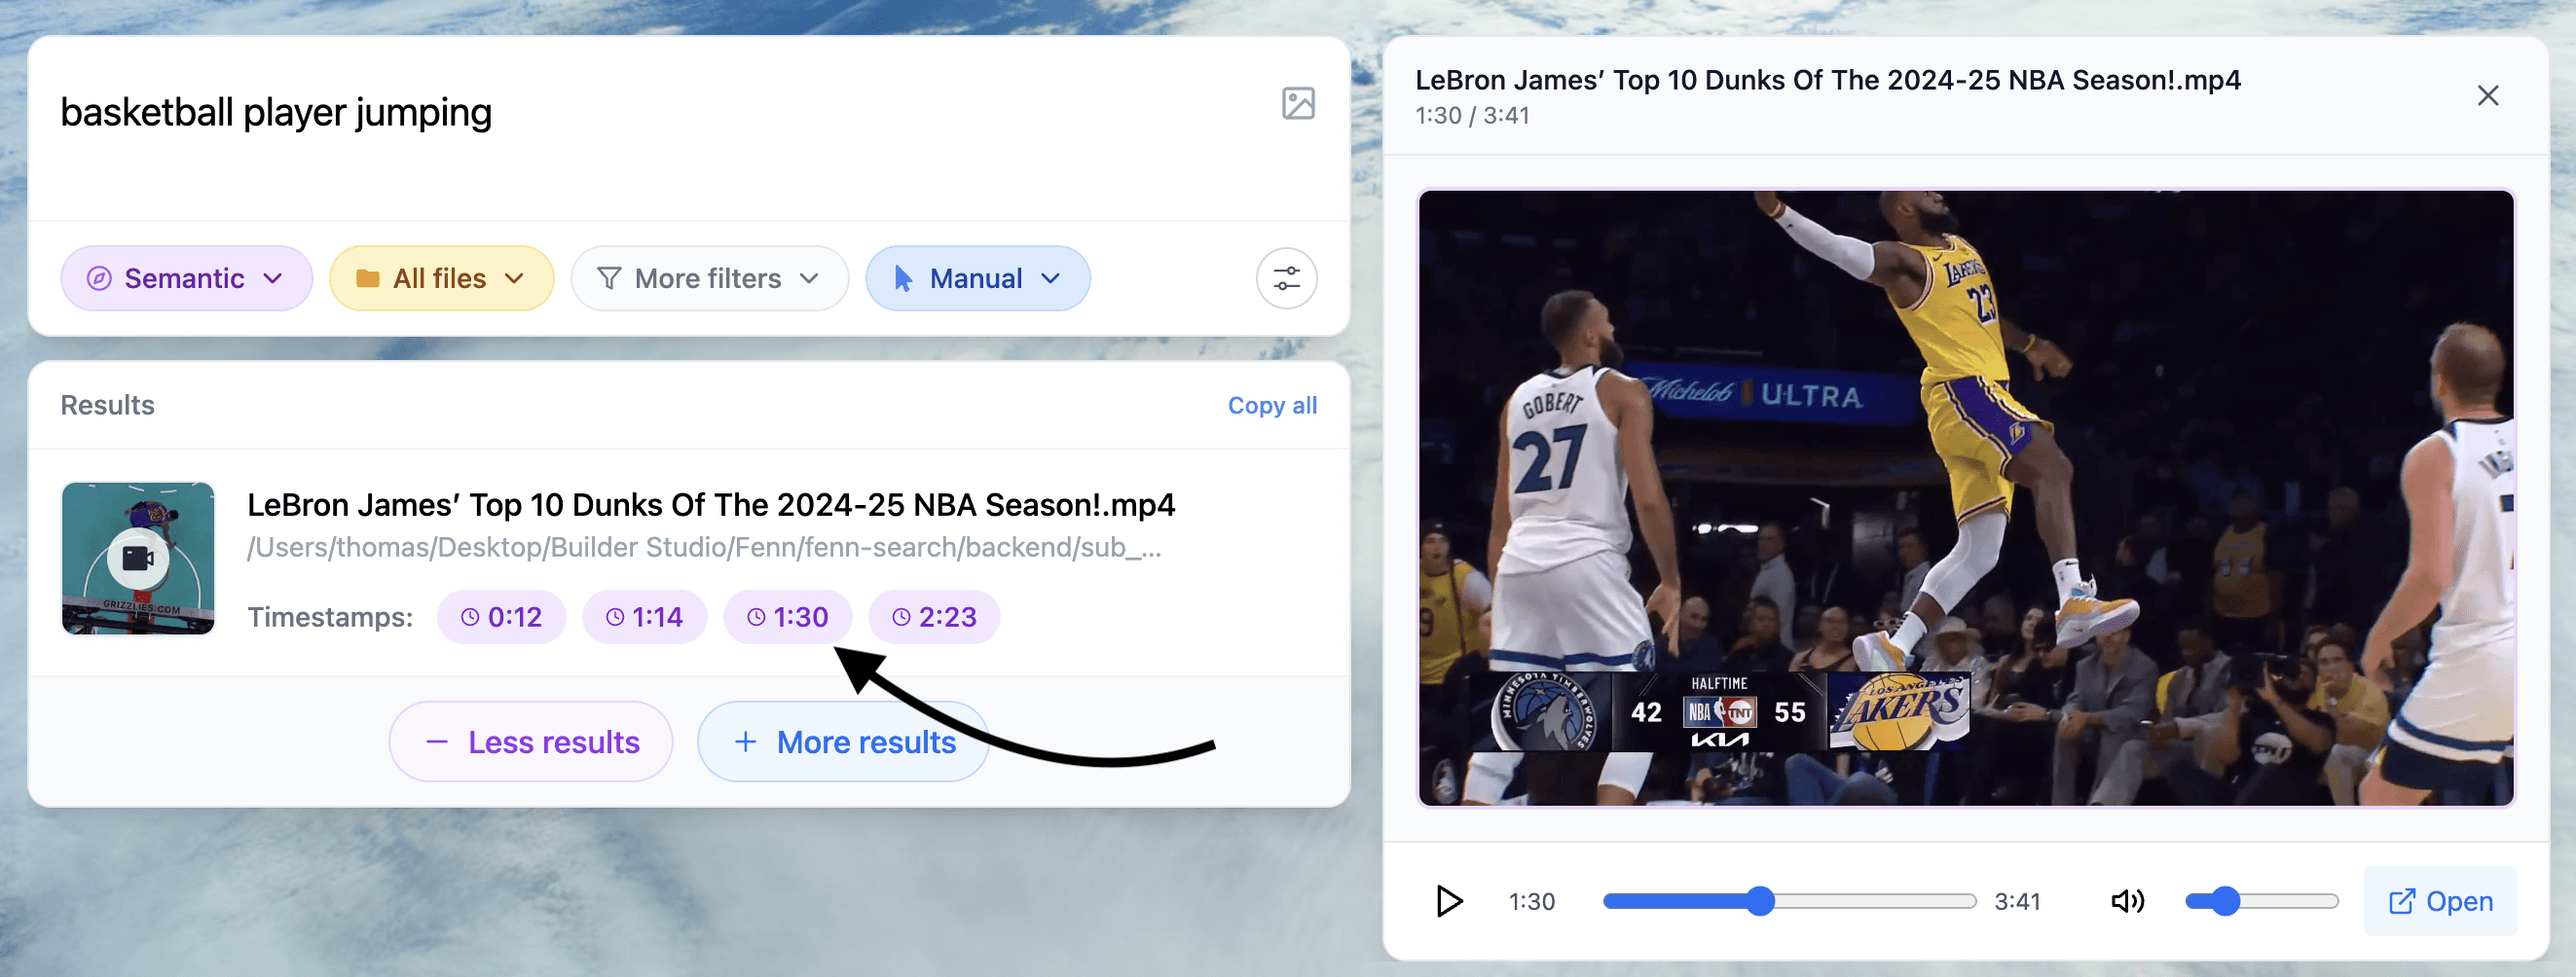Adjust the volume slider handle
Image resolution: width=2576 pixels, height=977 pixels.
2224,901
